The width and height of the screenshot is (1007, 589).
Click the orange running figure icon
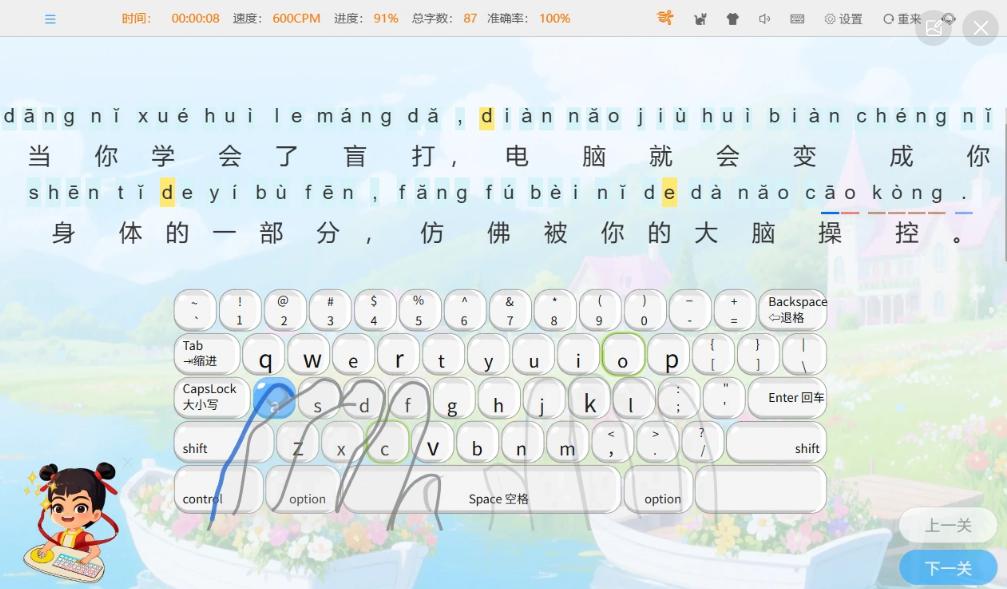click(665, 18)
